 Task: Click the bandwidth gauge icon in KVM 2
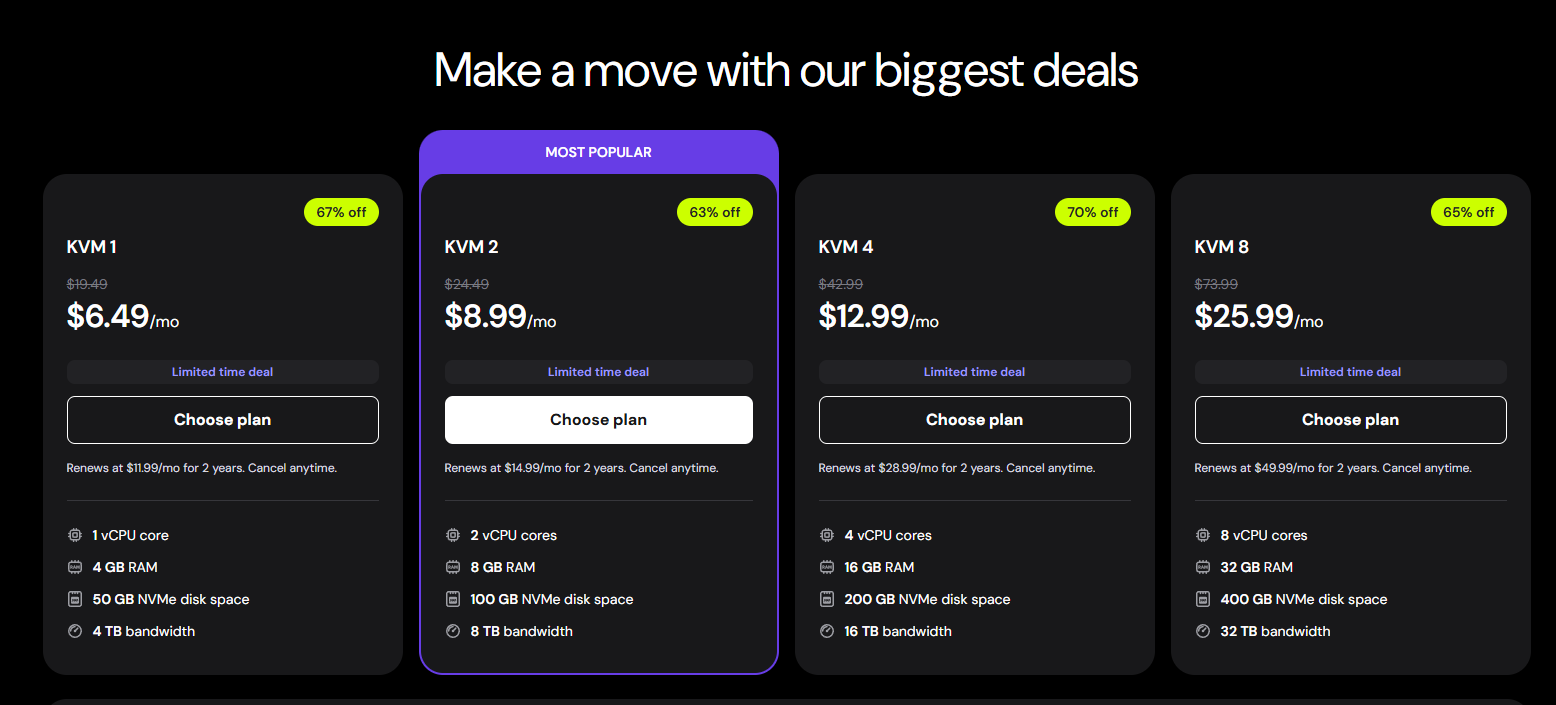[452, 631]
